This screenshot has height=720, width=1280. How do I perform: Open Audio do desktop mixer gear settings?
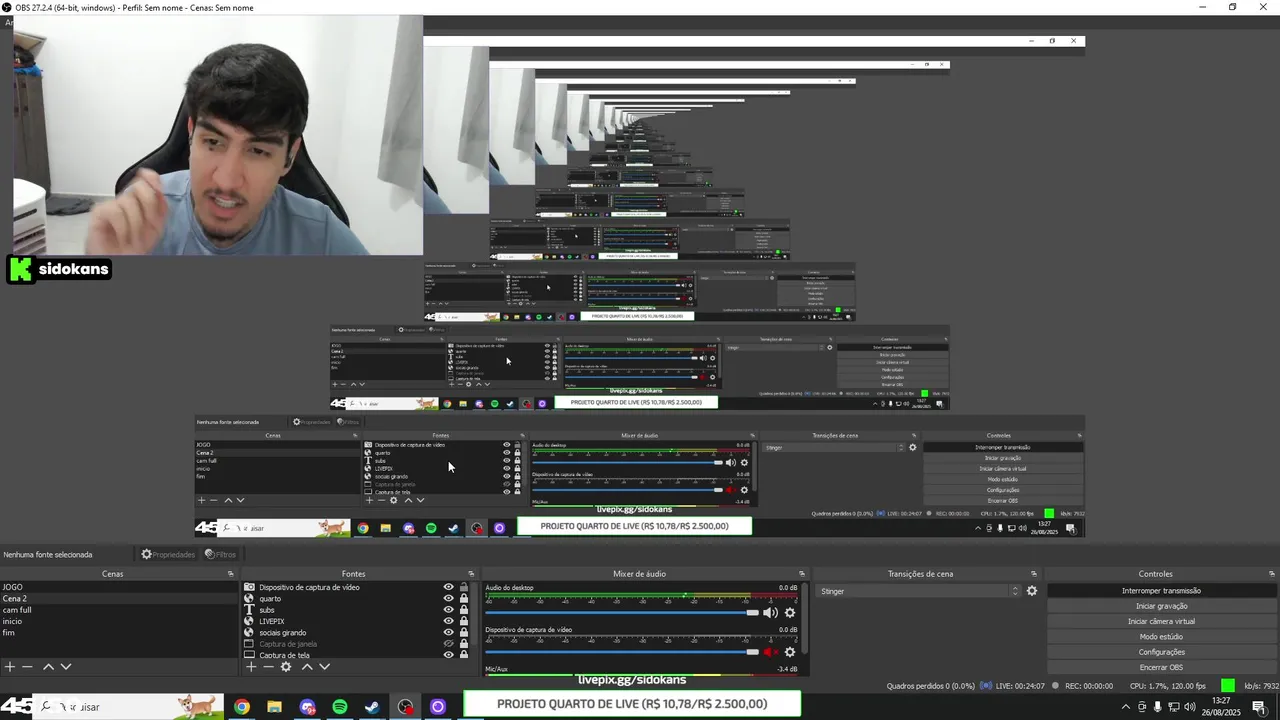(x=790, y=613)
